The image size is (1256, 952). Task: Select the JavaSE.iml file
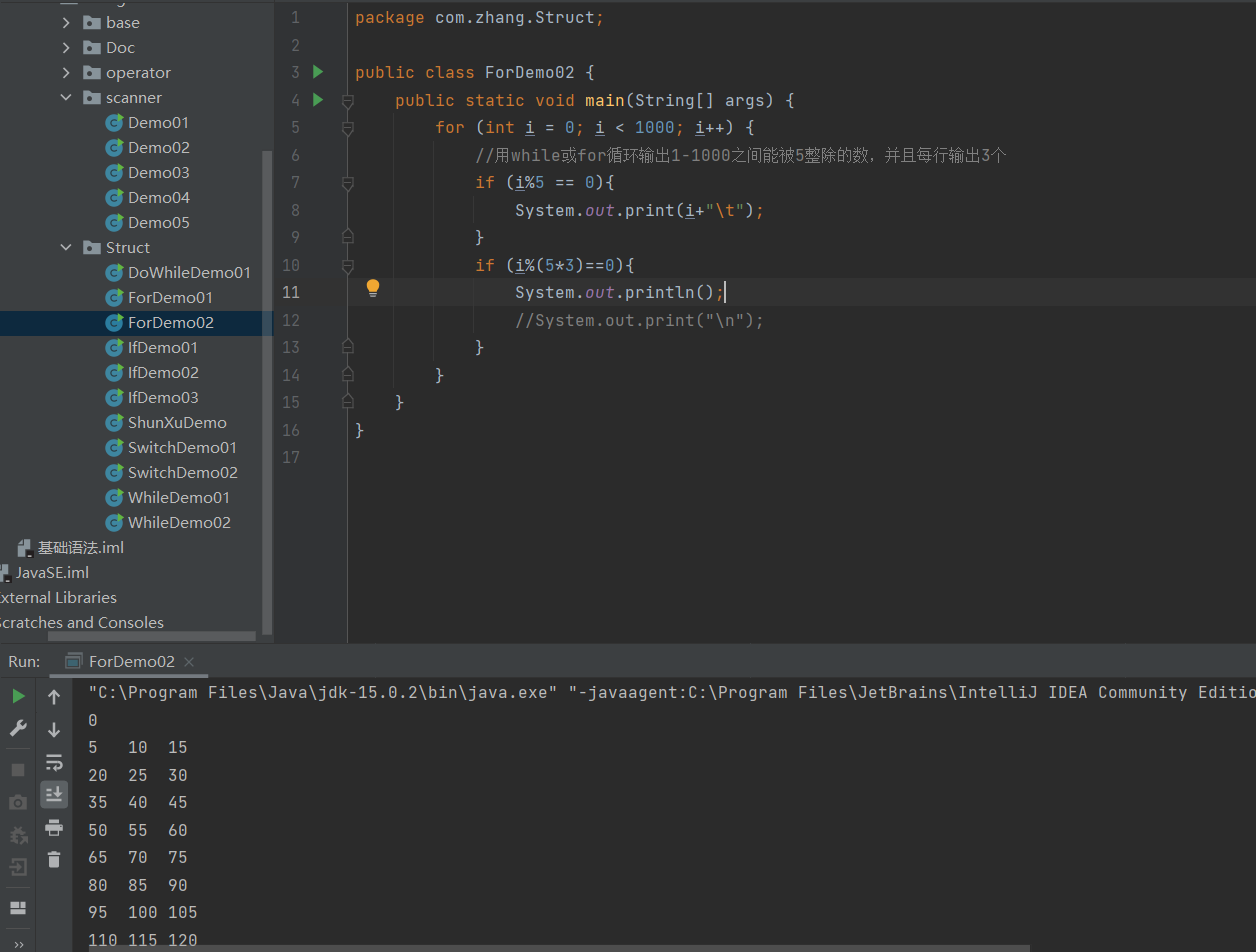click(x=45, y=572)
